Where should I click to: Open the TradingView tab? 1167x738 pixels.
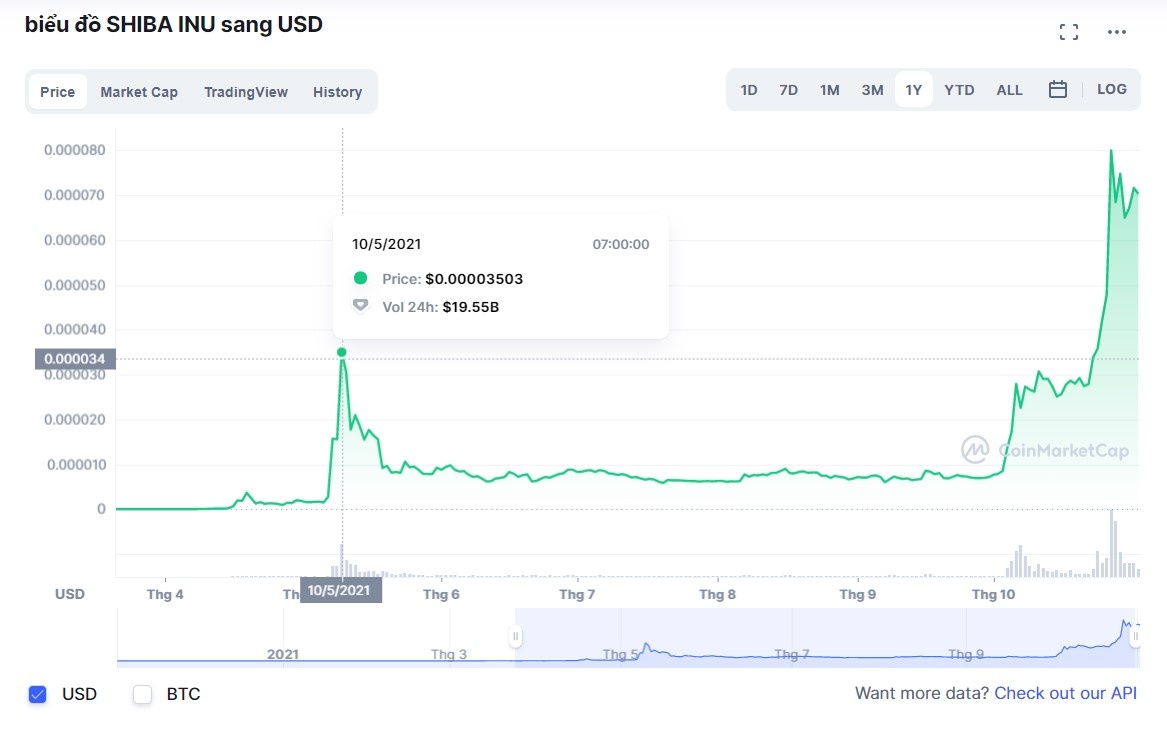tap(246, 91)
